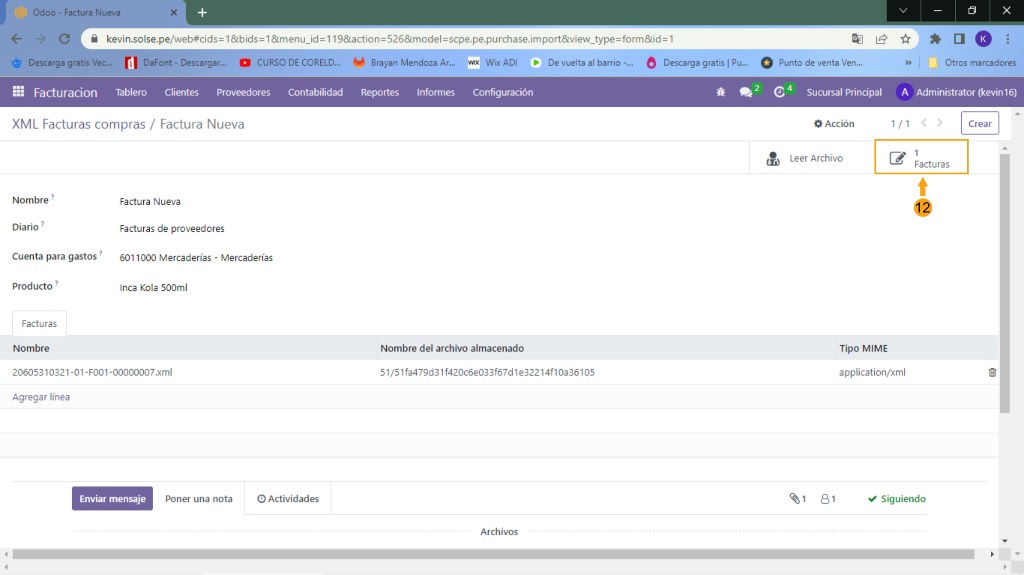Image resolution: width=1024 pixels, height=575 pixels.
Task: Toggle the Siguiendo follow status
Action: (896, 498)
